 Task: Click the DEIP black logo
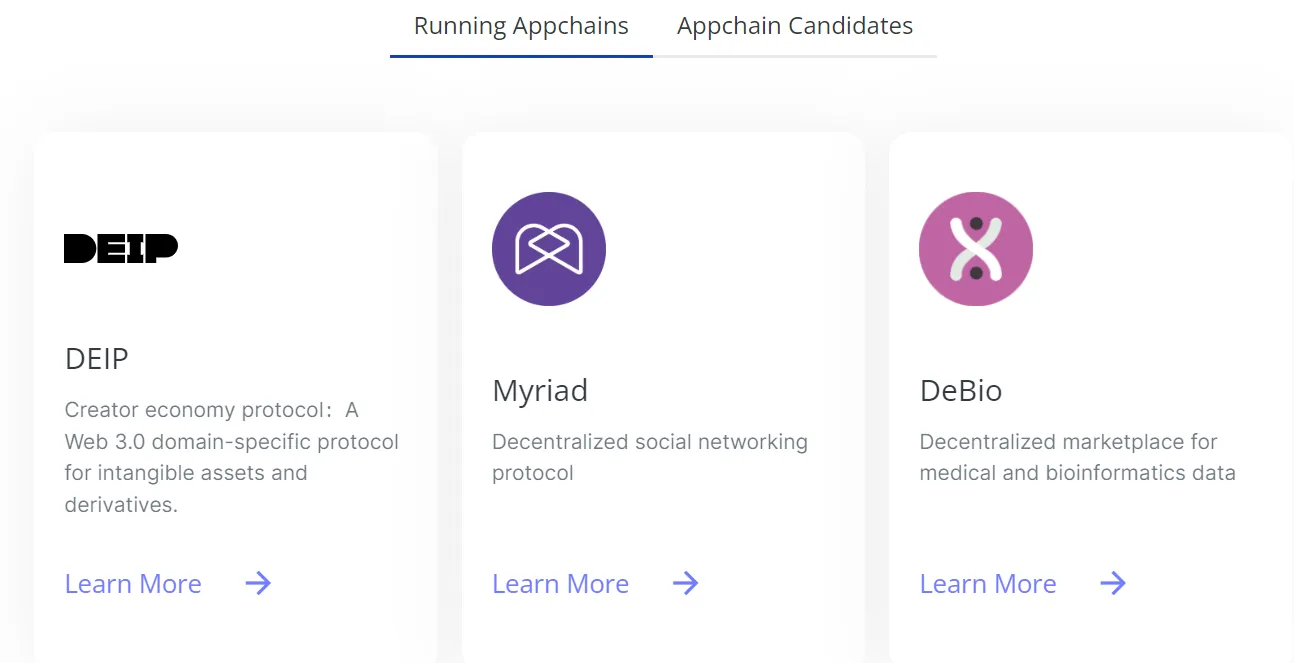pyautogui.click(x=121, y=248)
